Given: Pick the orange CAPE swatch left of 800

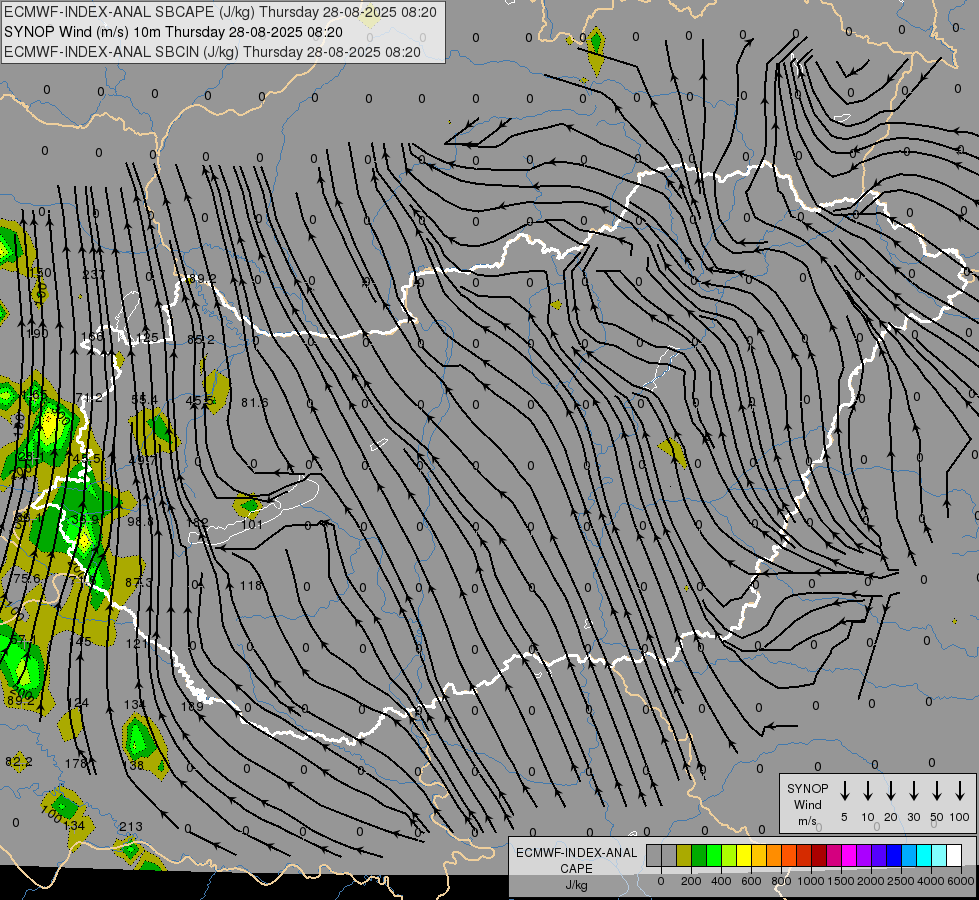Looking at the screenshot, I should click(x=774, y=855).
